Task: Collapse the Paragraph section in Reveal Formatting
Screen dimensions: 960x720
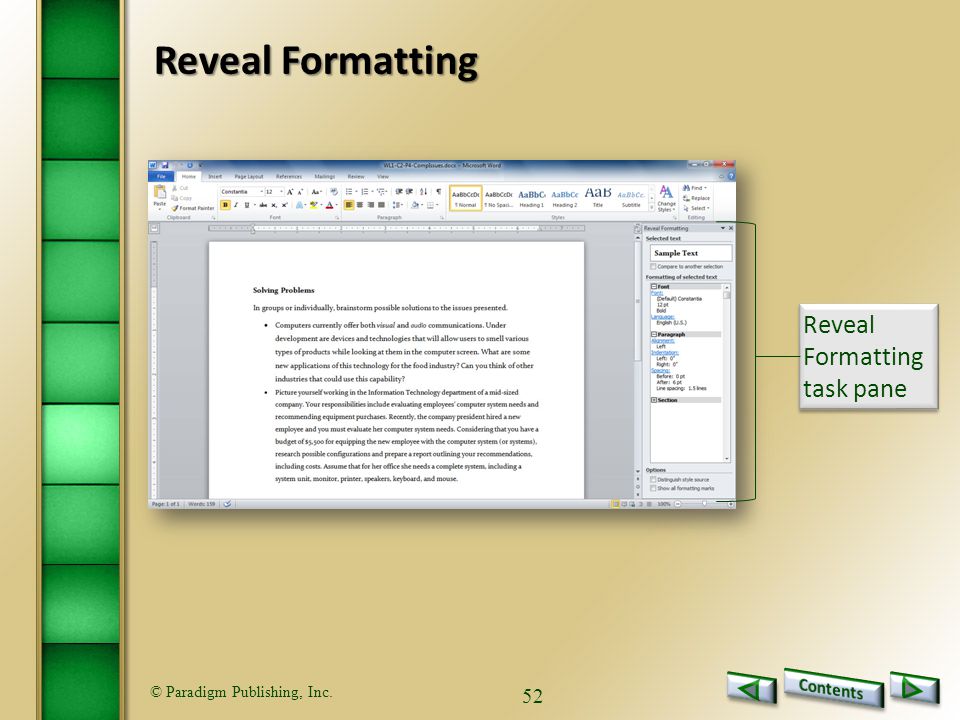Action: (654, 334)
